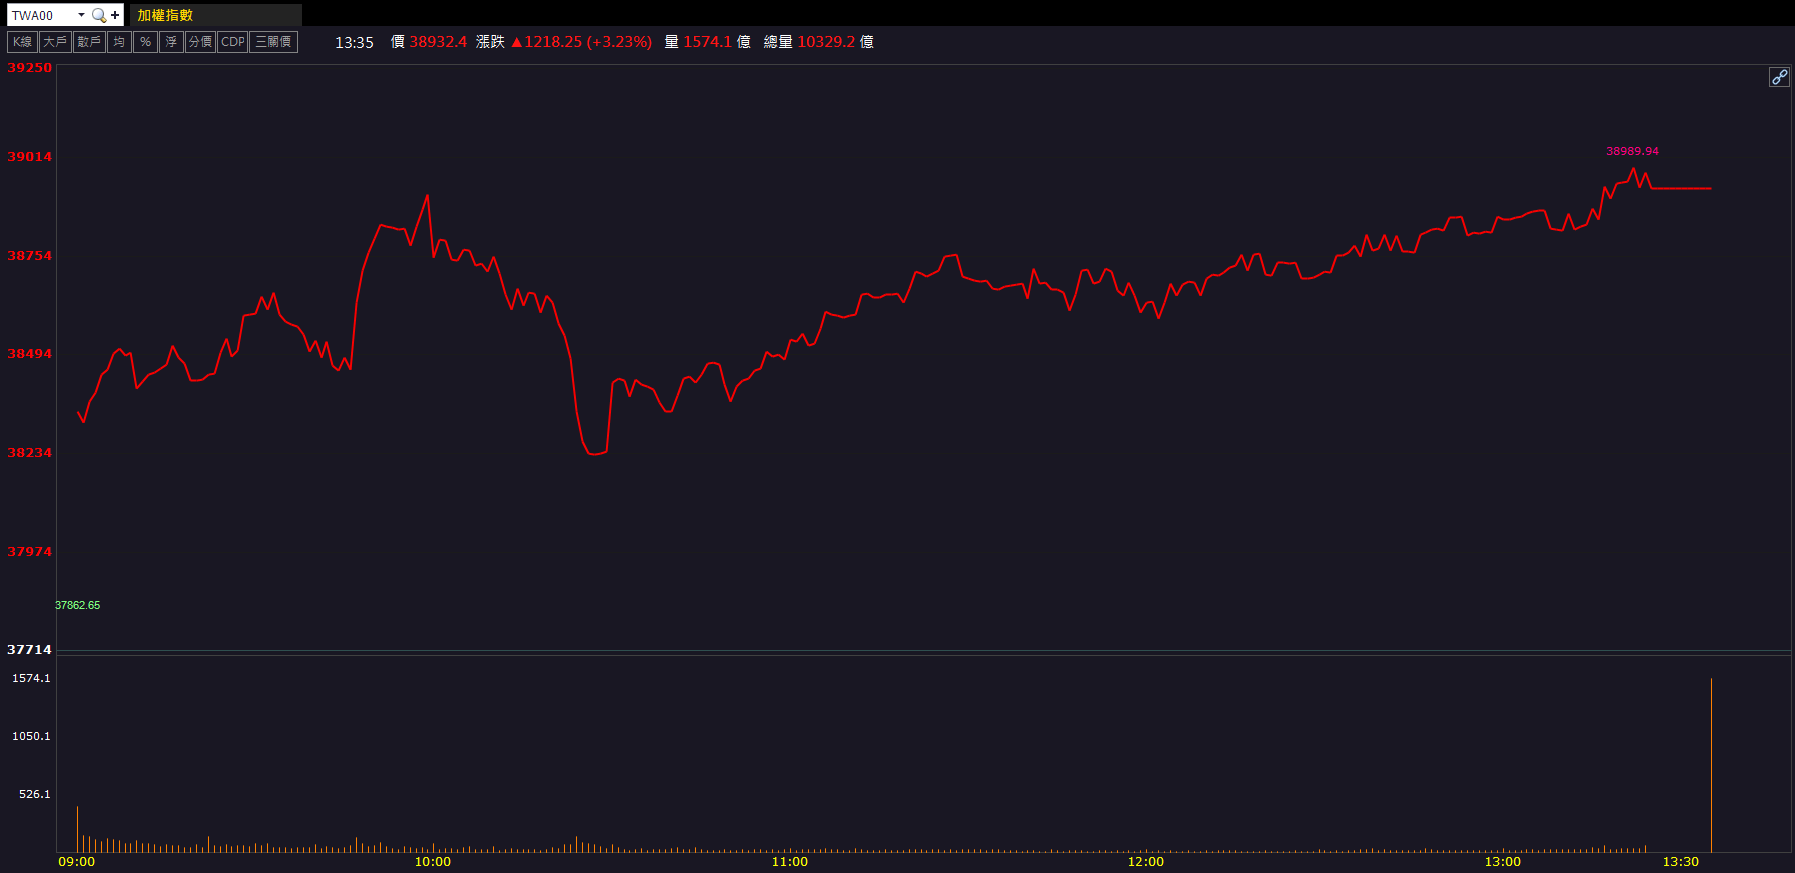Click the 13:30 time axis label
The height and width of the screenshot is (873, 1795).
[1681, 862]
